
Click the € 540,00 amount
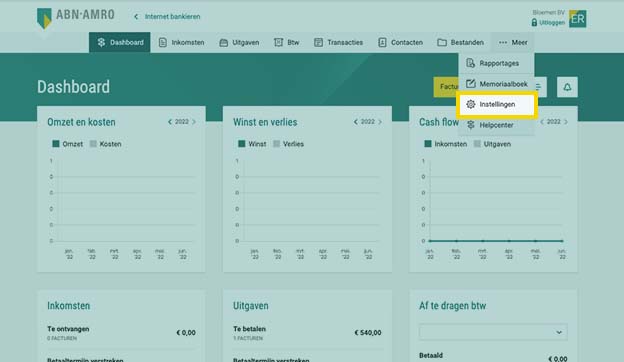tap(368, 333)
